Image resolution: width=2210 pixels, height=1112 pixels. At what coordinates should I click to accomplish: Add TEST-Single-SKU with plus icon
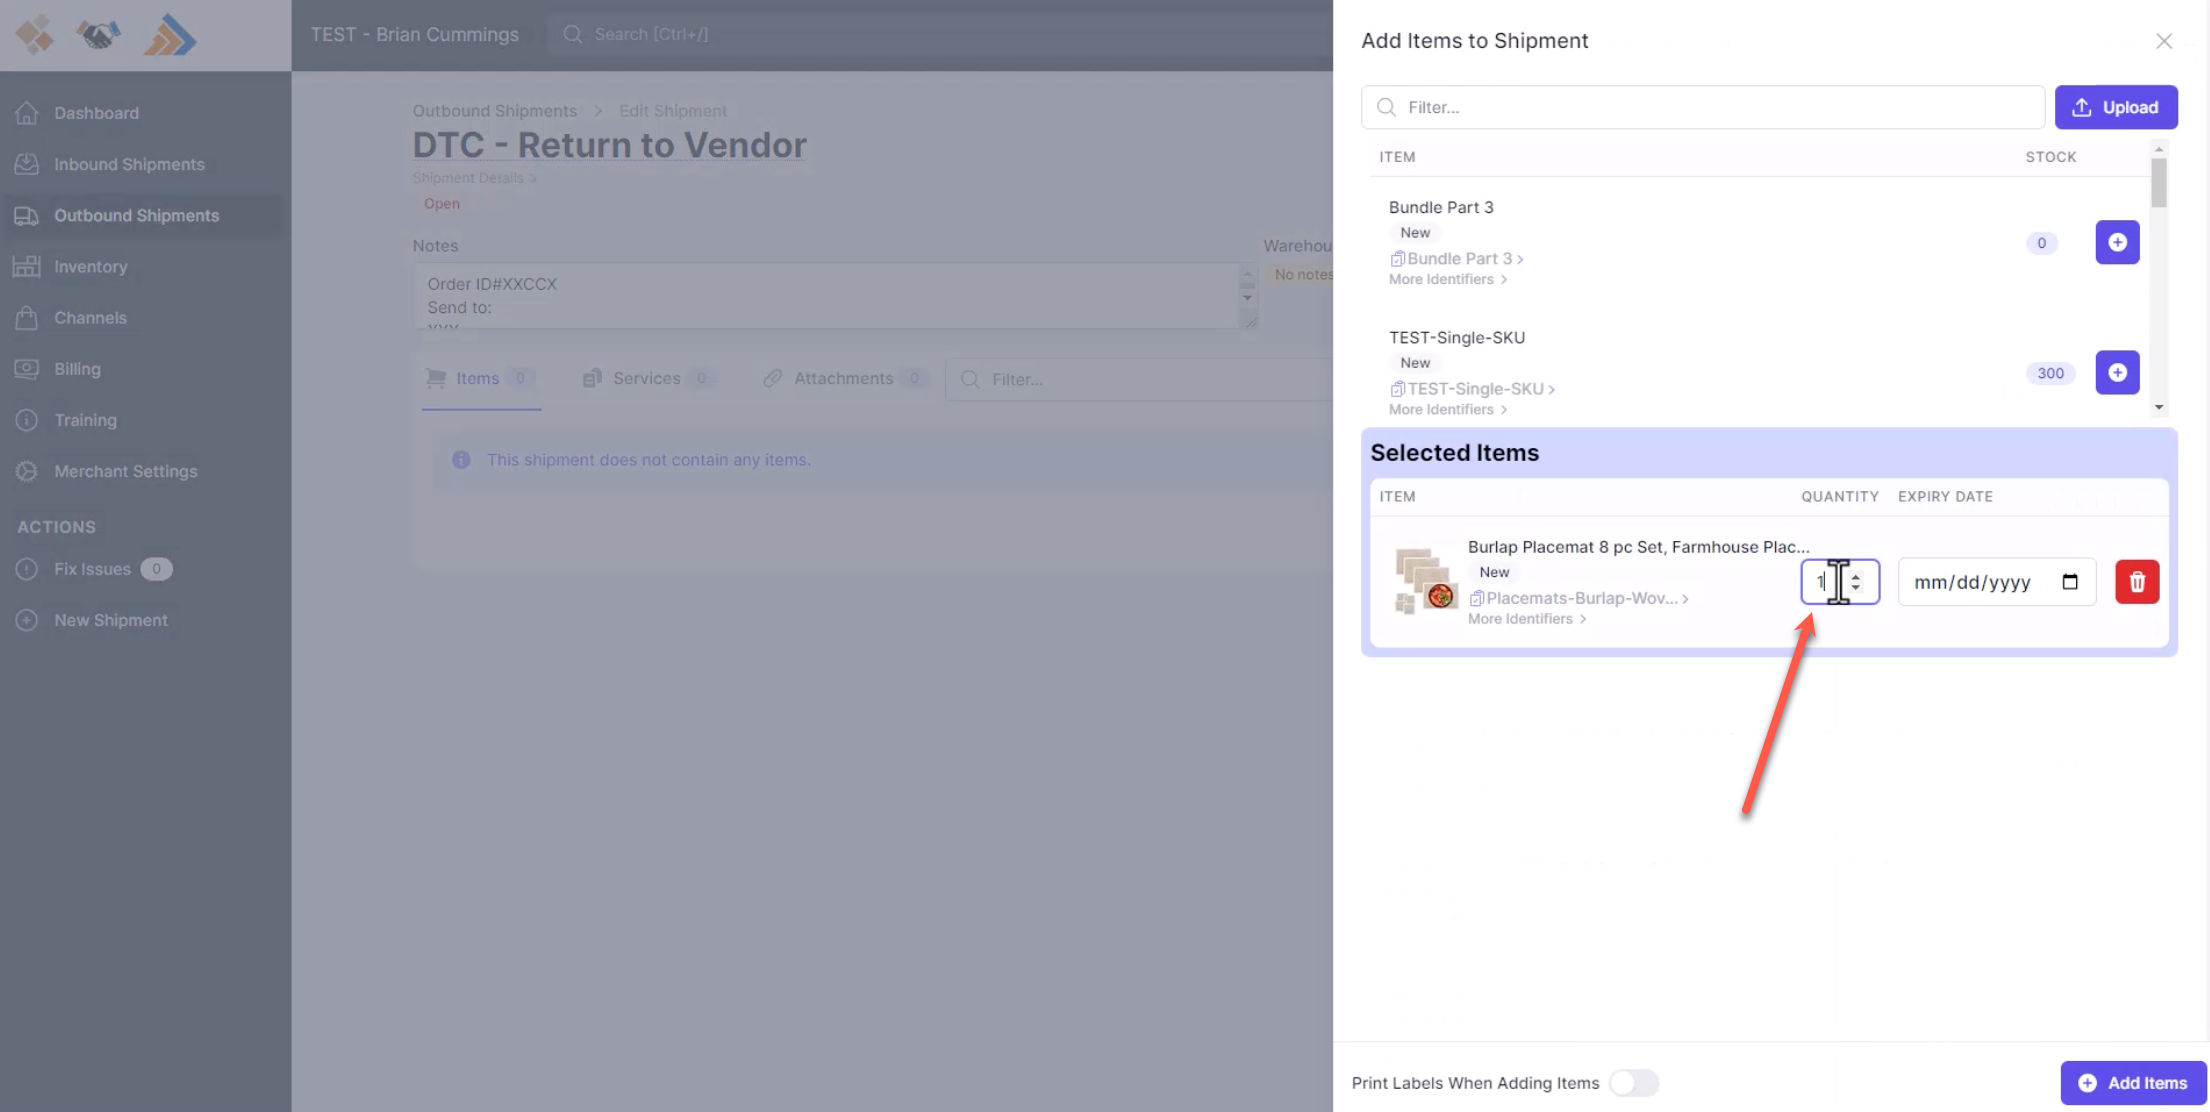pos(2116,372)
